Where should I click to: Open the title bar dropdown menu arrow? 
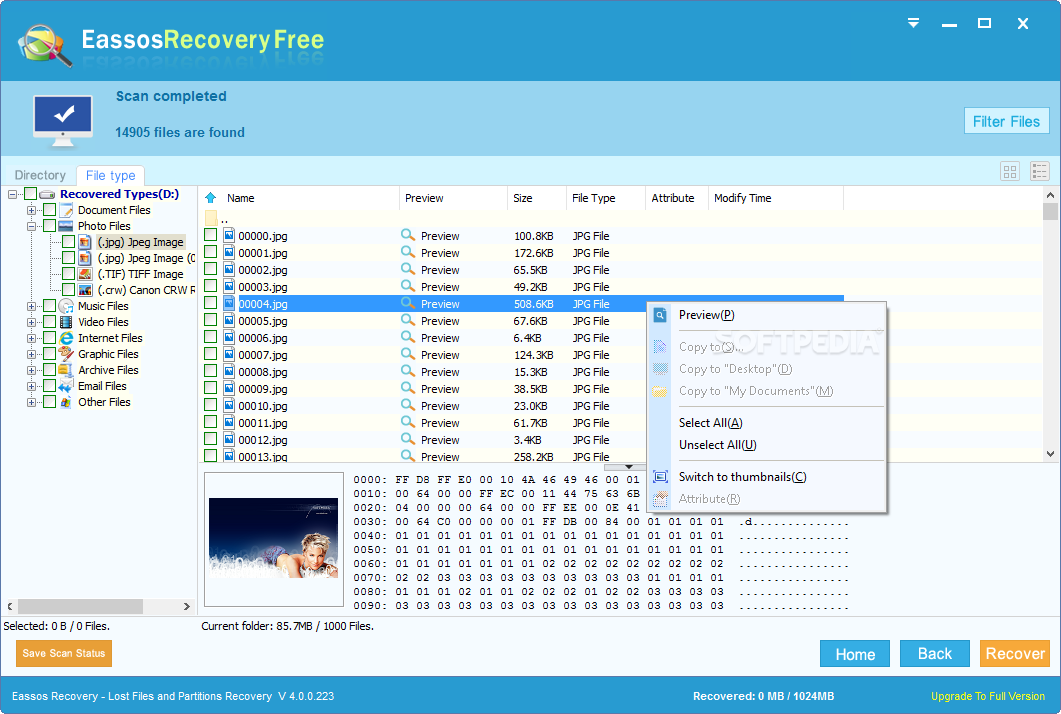(913, 24)
